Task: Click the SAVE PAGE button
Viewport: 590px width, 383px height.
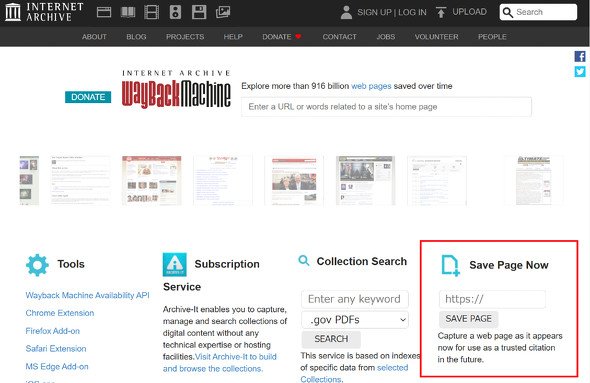Action: [468, 319]
